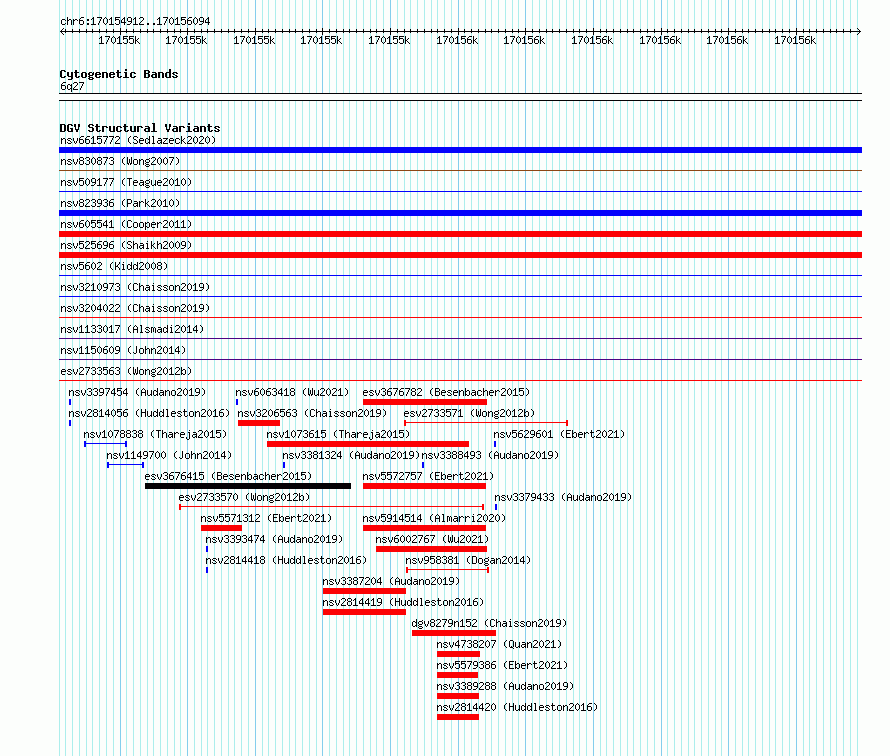Click the thick blue bar under nsv6615772
The height and width of the screenshot is (756, 890).
460,150
